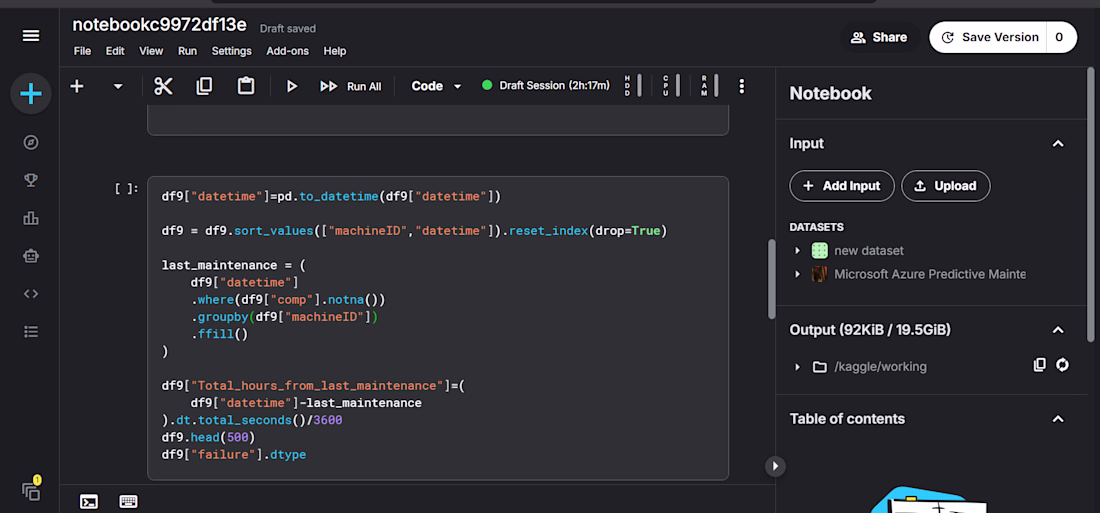This screenshot has height=513, width=1100.
Task: Click the DATASETS label
Action: (817, 227)
